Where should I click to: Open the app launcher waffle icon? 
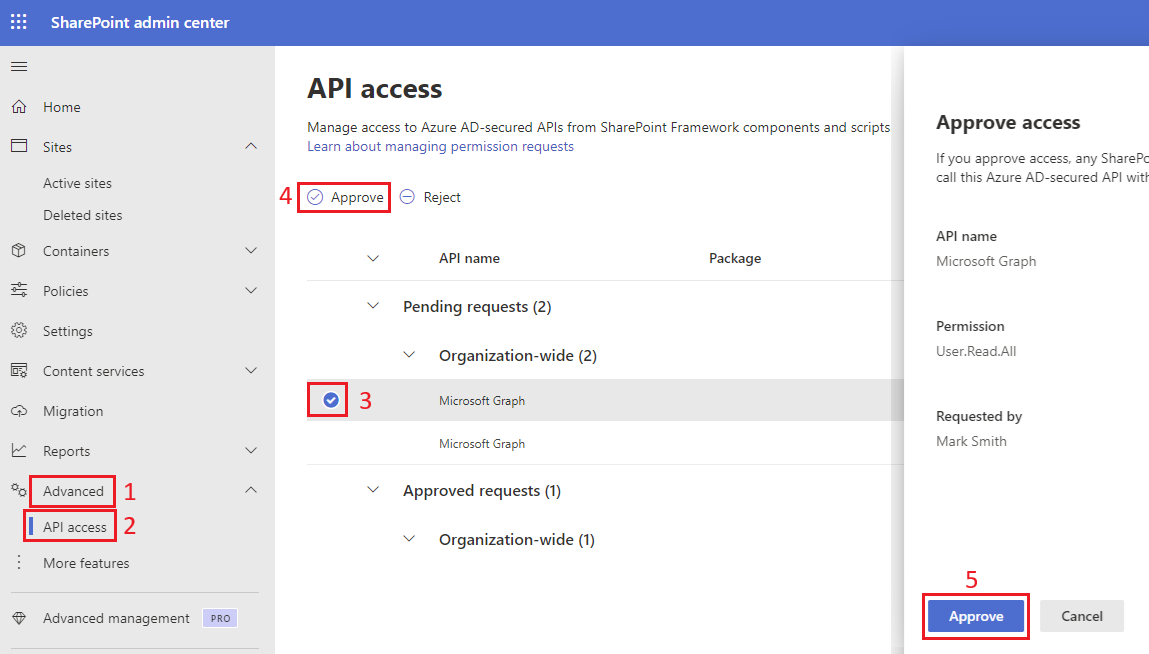click(19, 22)
